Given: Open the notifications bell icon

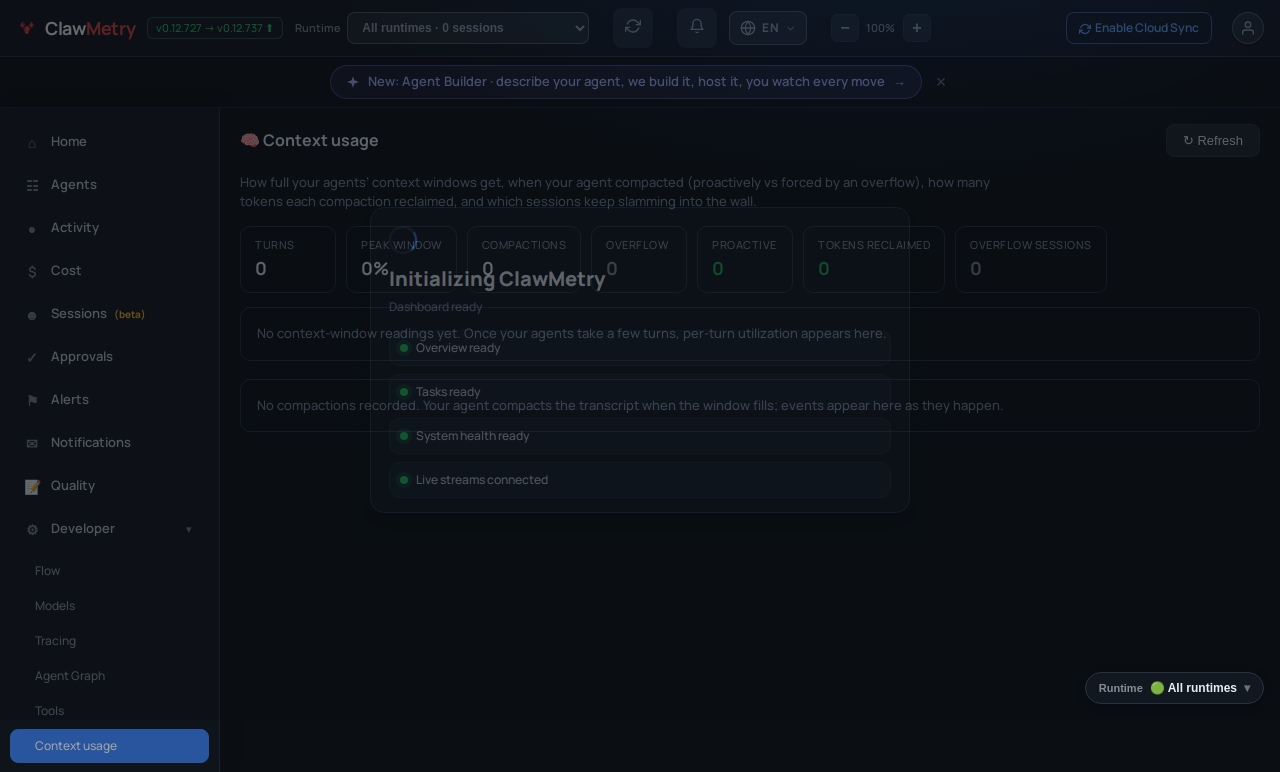Looking at the screenshot, I should pos(697,27).
